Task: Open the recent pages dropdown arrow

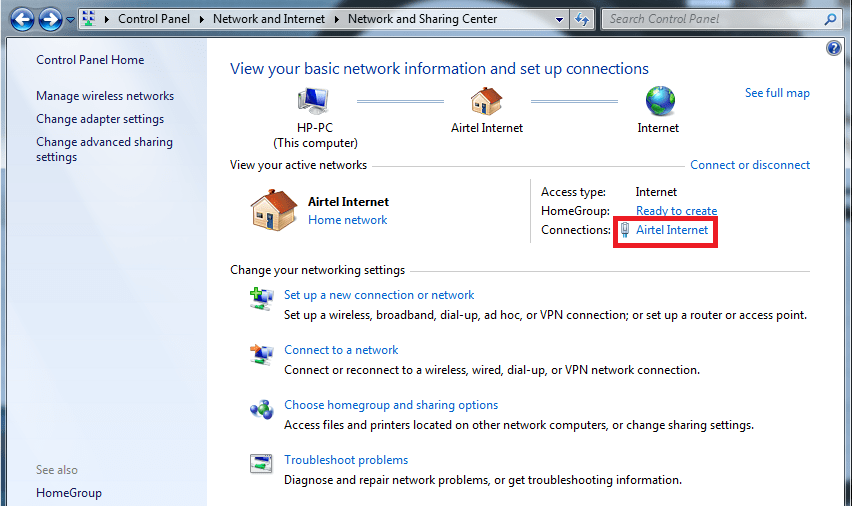Action: coord(70,20)
